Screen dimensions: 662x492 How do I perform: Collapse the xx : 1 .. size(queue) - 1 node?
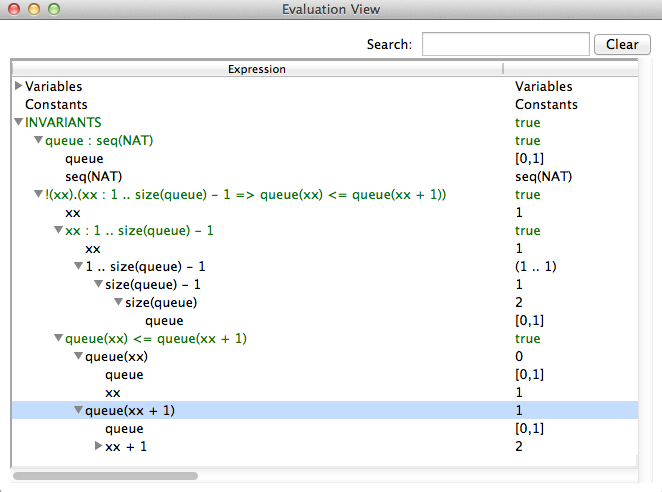point(59,231)
